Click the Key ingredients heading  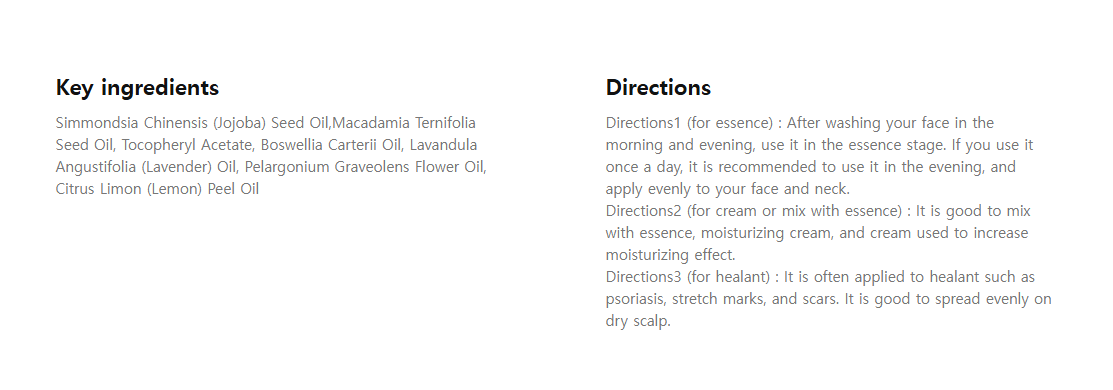(x=137, y=88)
